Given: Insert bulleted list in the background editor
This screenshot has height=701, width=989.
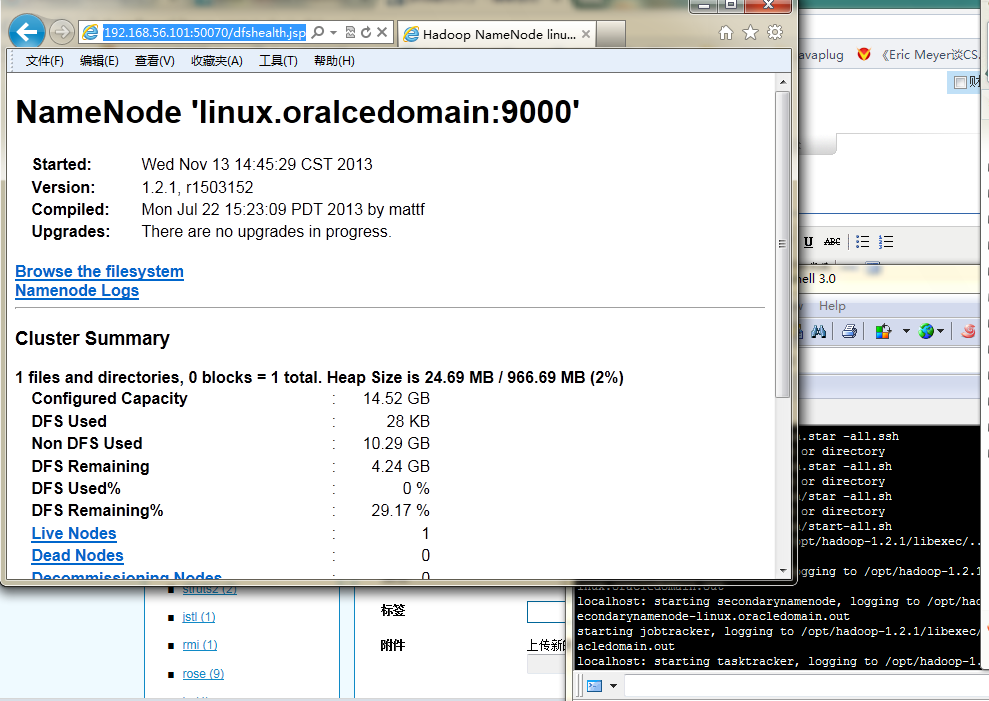Looking at the screenshot, I should 862,242.
